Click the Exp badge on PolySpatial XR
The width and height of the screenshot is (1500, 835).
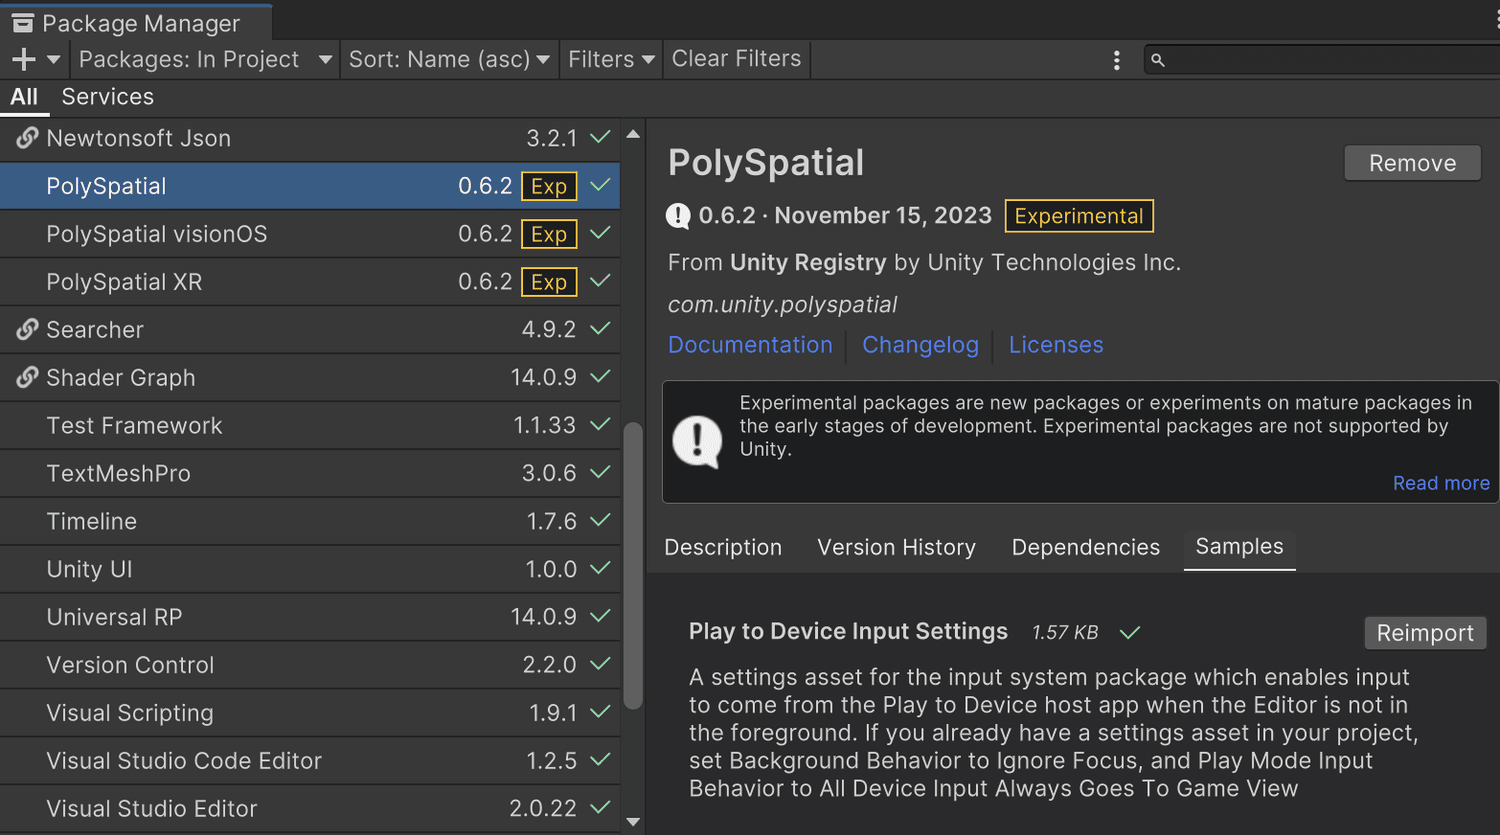click(548, 281)
